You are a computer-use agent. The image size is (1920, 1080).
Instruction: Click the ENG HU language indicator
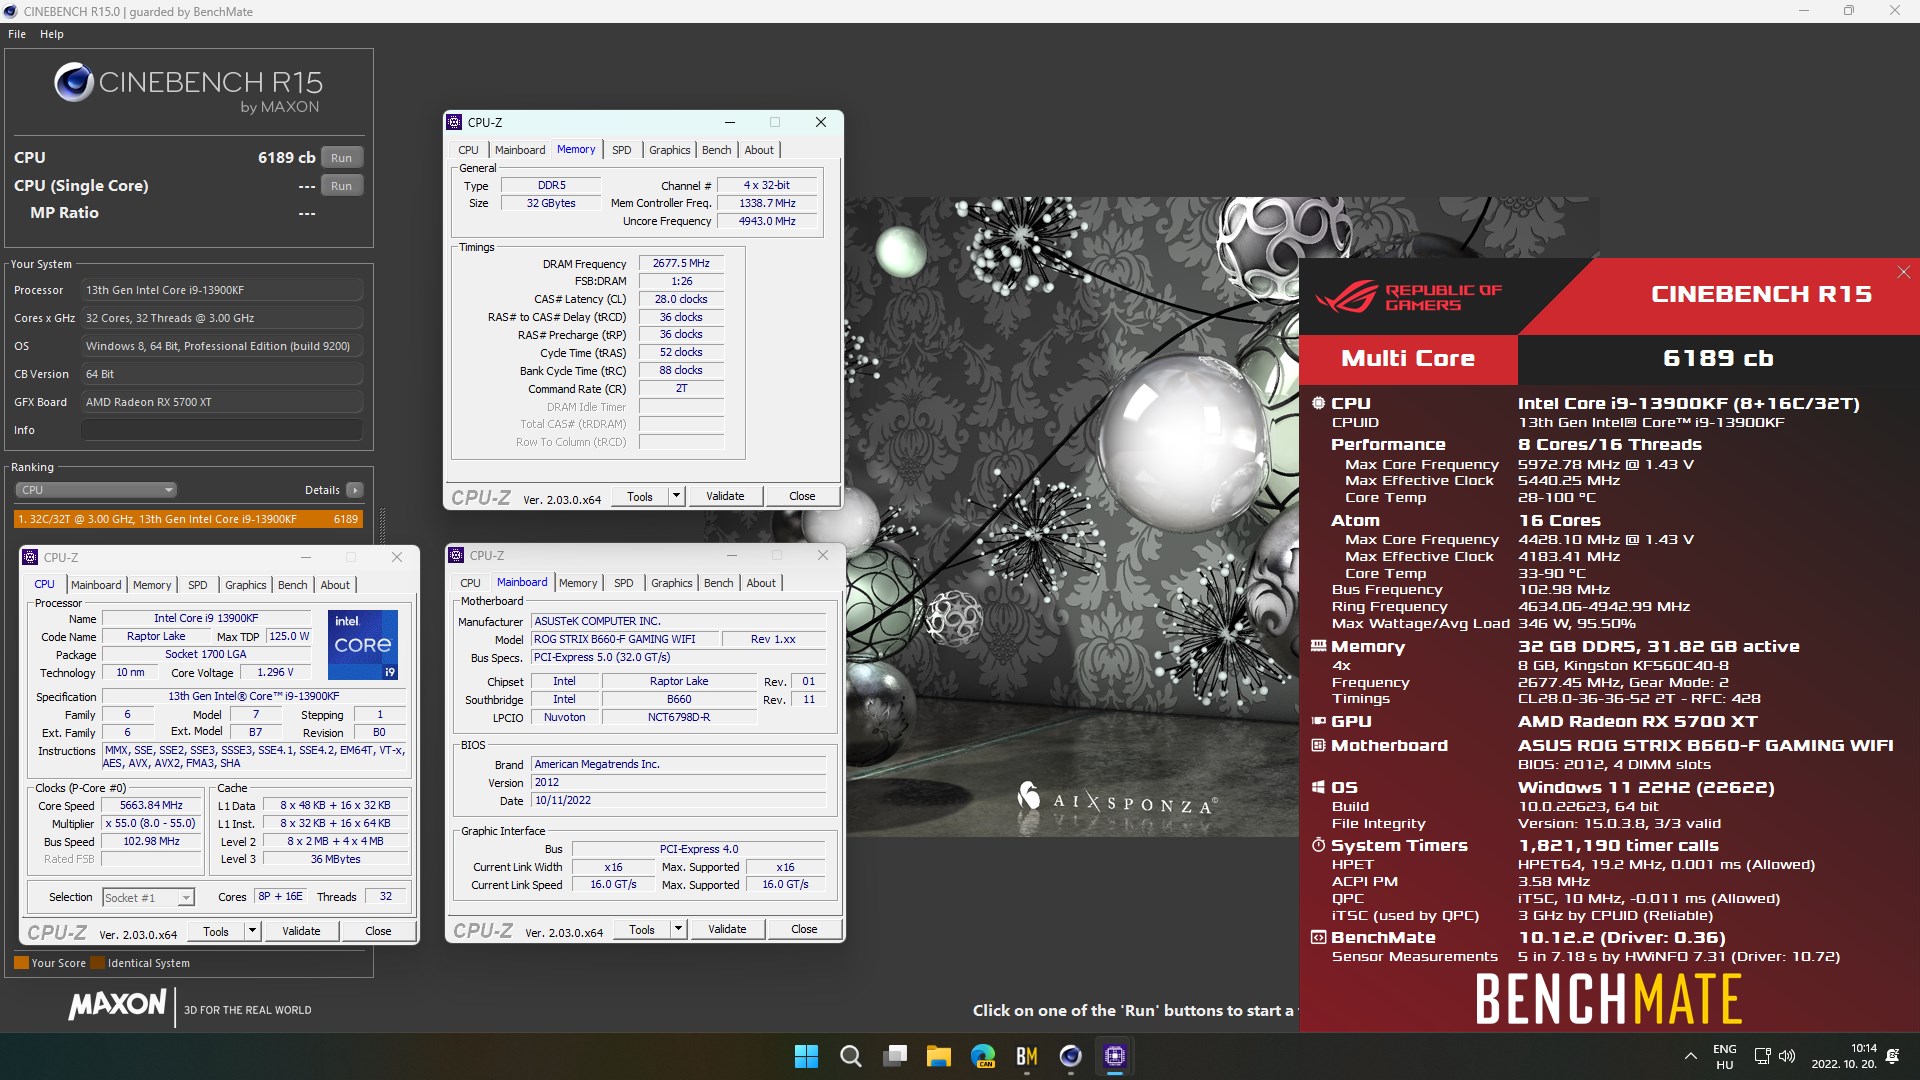click(1725, 1057)
